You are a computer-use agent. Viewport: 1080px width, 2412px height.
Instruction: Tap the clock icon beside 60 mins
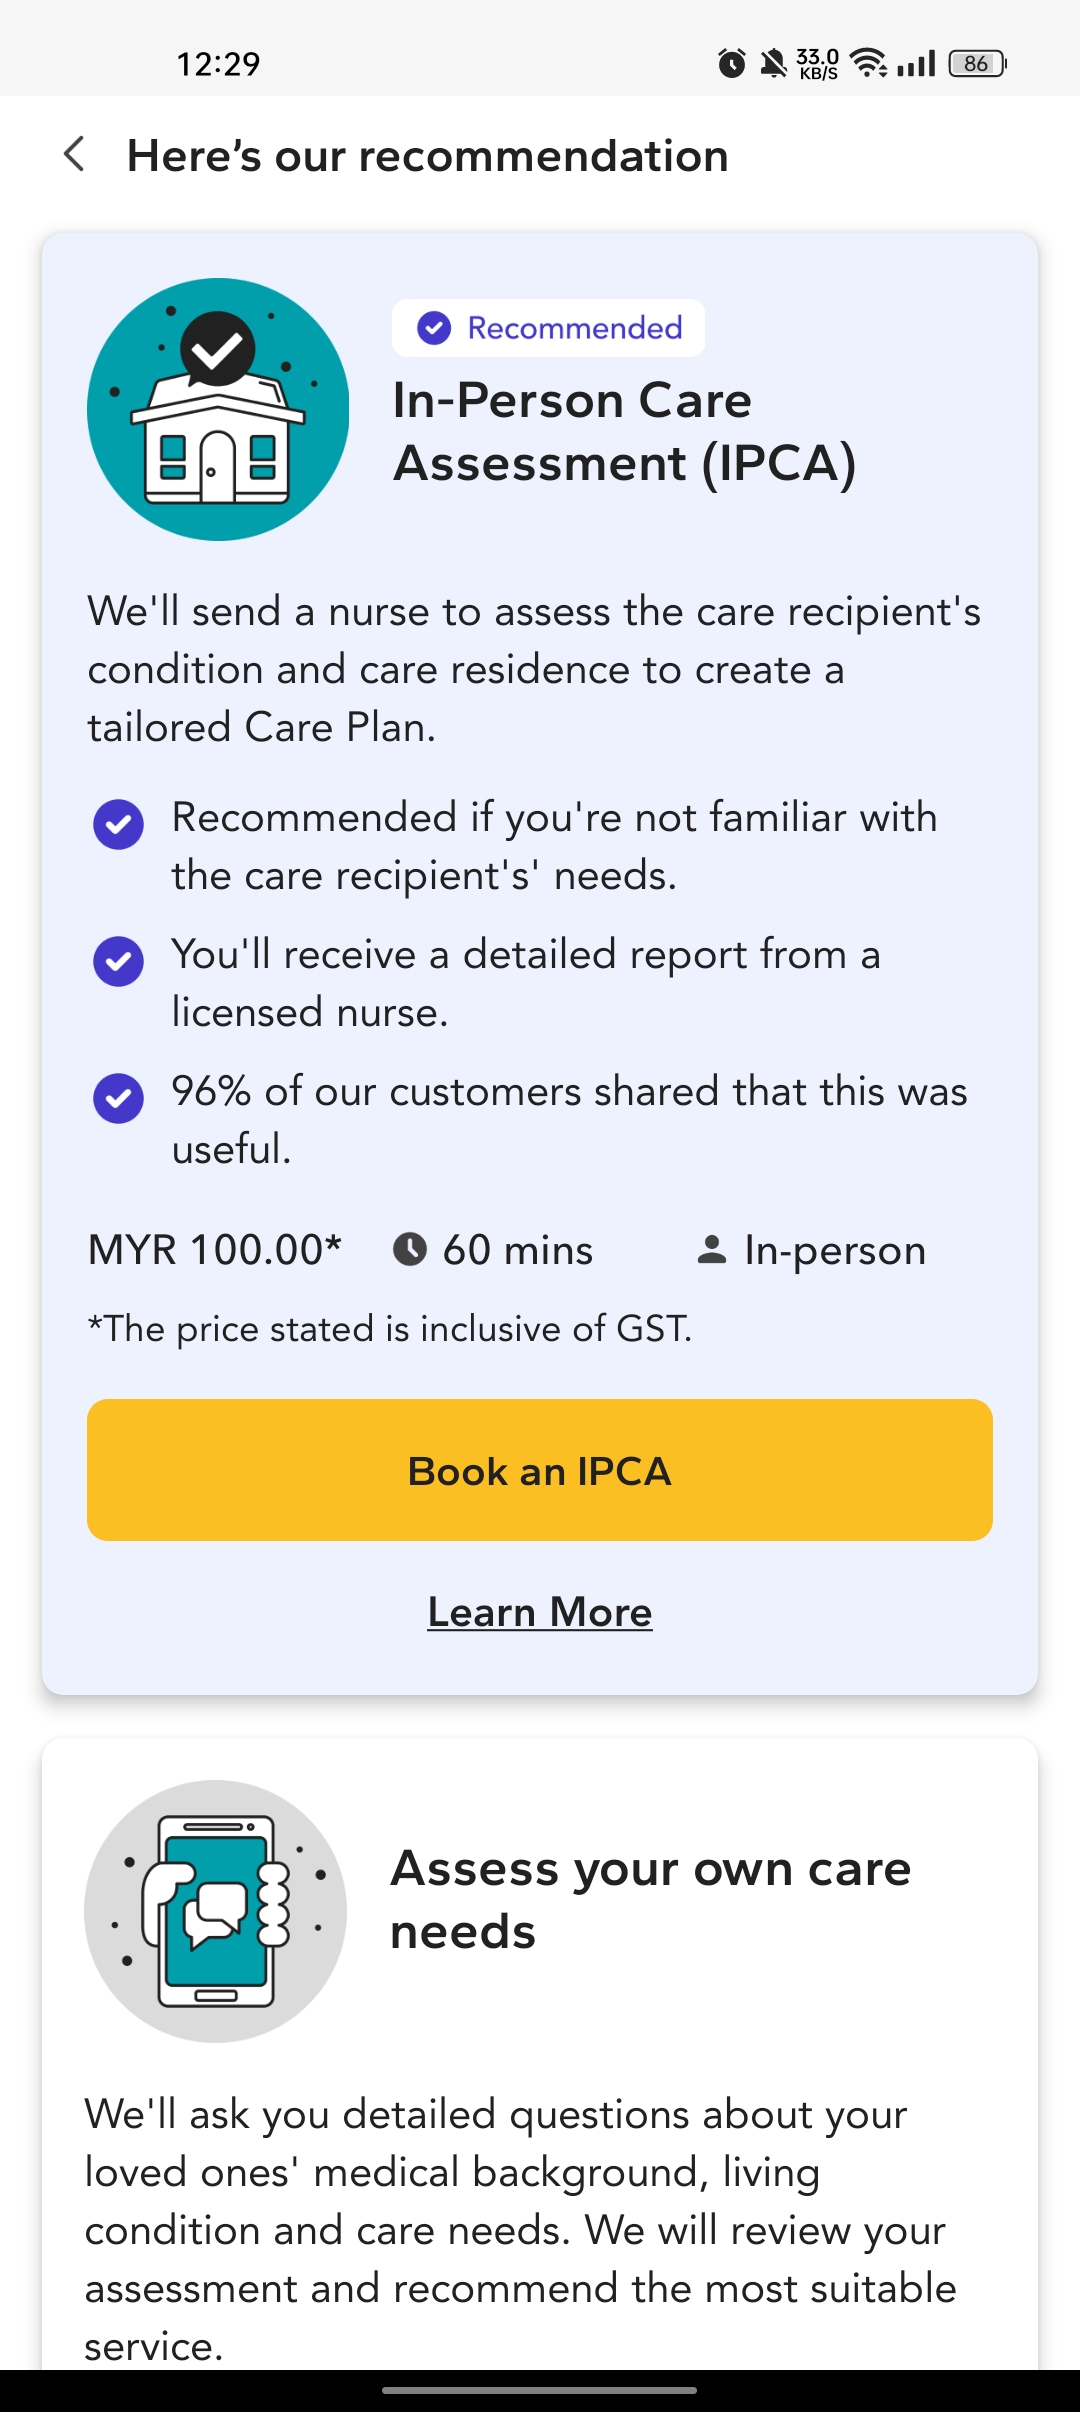pyautogui.click(x=410, y=1249)
